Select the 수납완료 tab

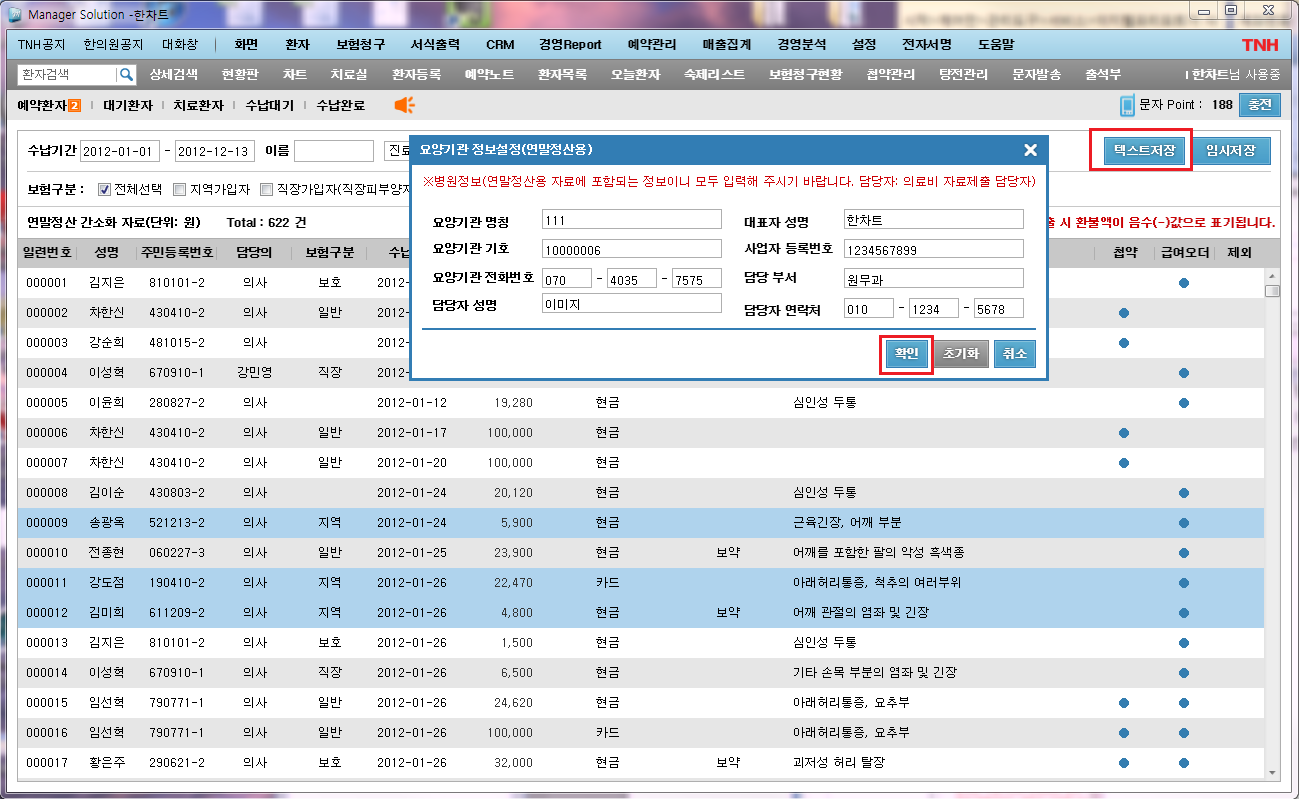[x=340, y=105]
